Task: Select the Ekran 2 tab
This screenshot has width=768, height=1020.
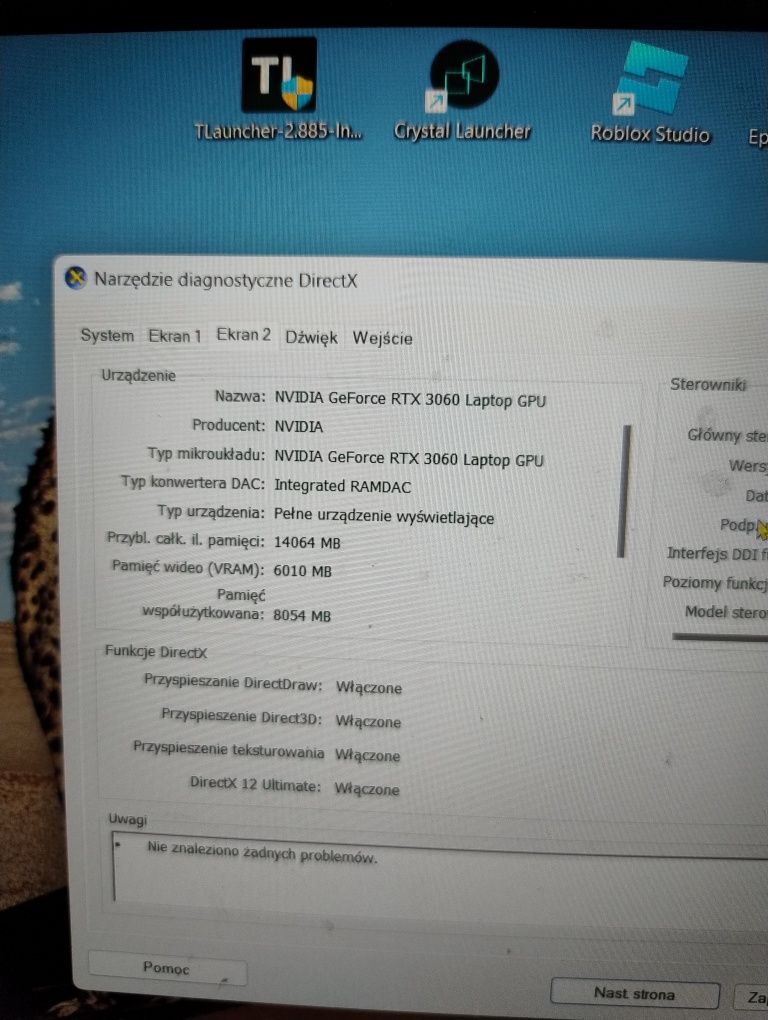Action: 244,335
